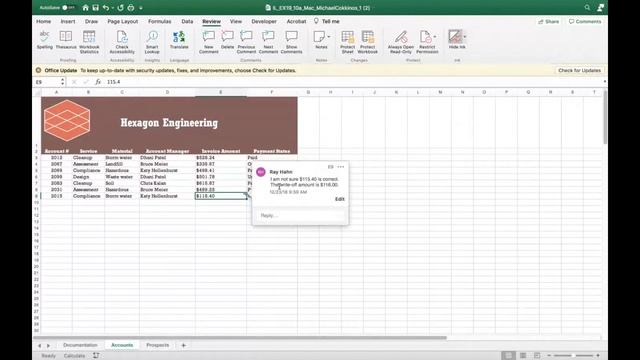
Task: Click the Share button
Action: [549, 21]
